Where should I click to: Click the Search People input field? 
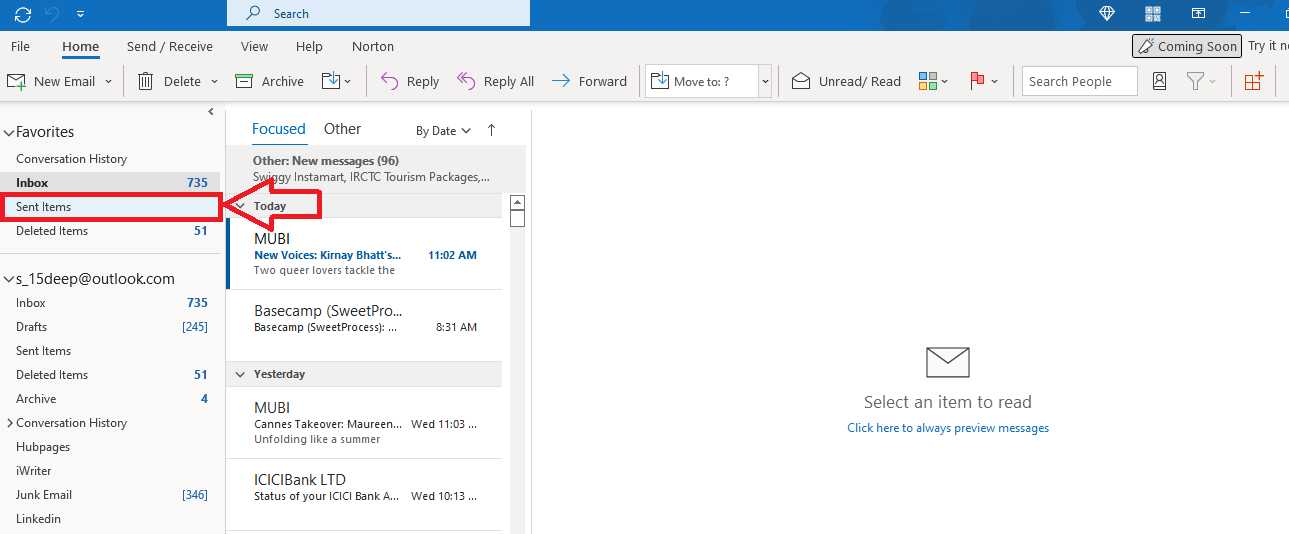pos(1079,82)
